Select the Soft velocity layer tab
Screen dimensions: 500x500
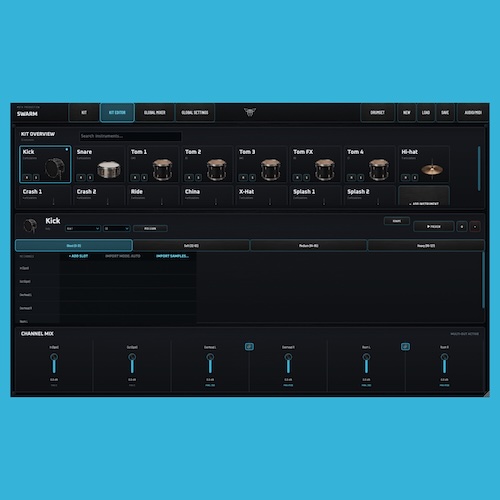pos(191,245)
